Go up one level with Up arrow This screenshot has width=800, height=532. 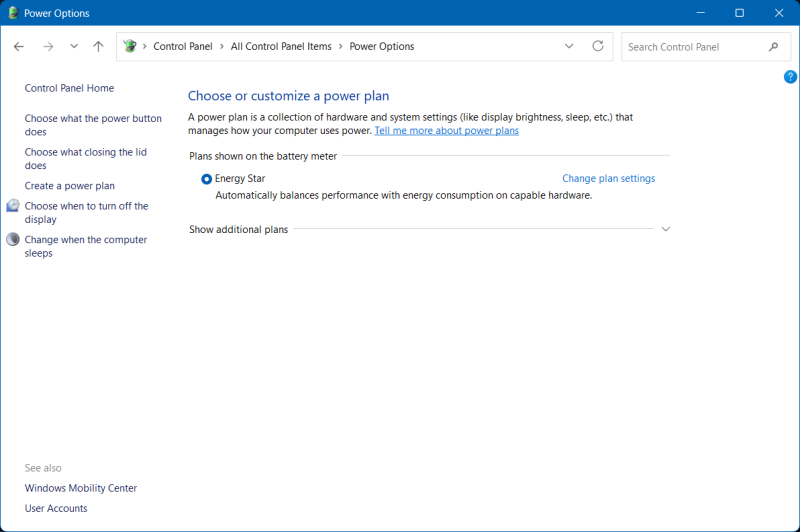coord(98,47)
